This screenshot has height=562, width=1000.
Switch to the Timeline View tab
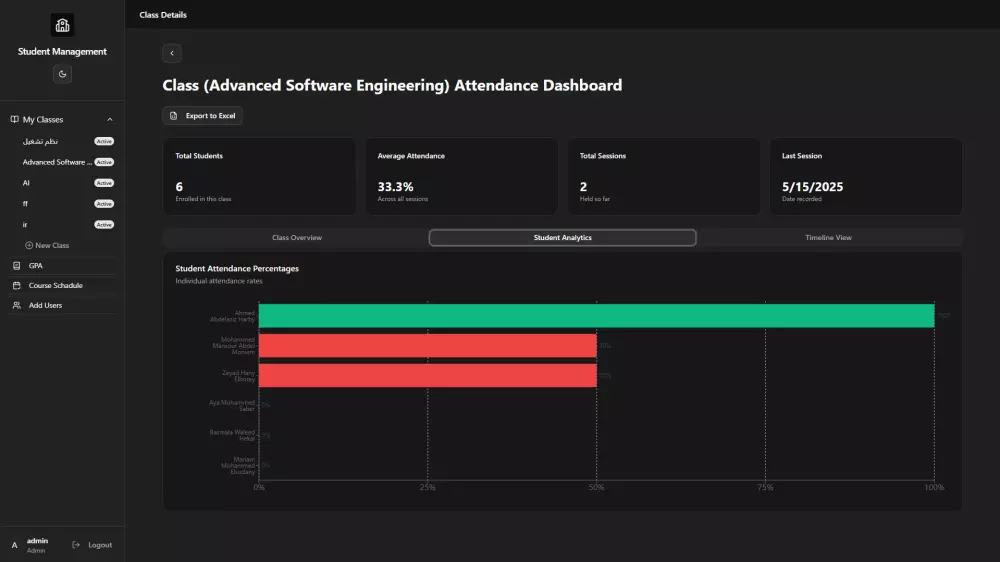pos(828,238)
